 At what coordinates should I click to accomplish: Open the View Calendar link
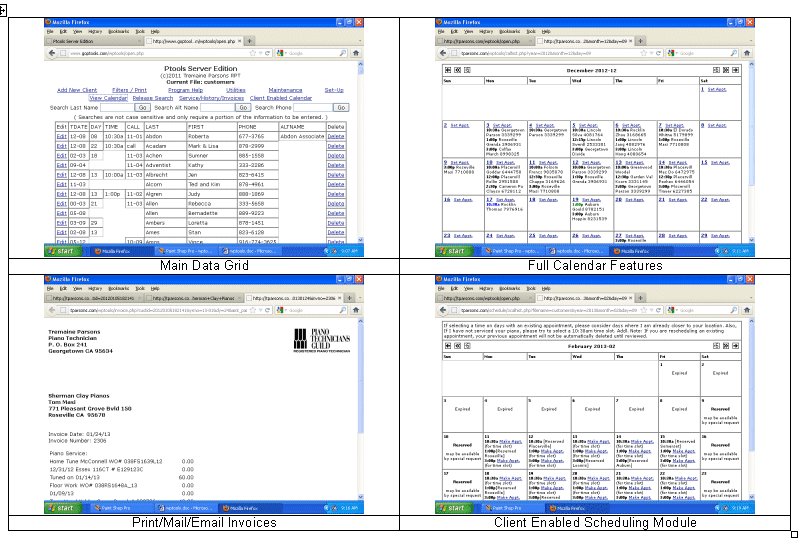click(109, 98)
